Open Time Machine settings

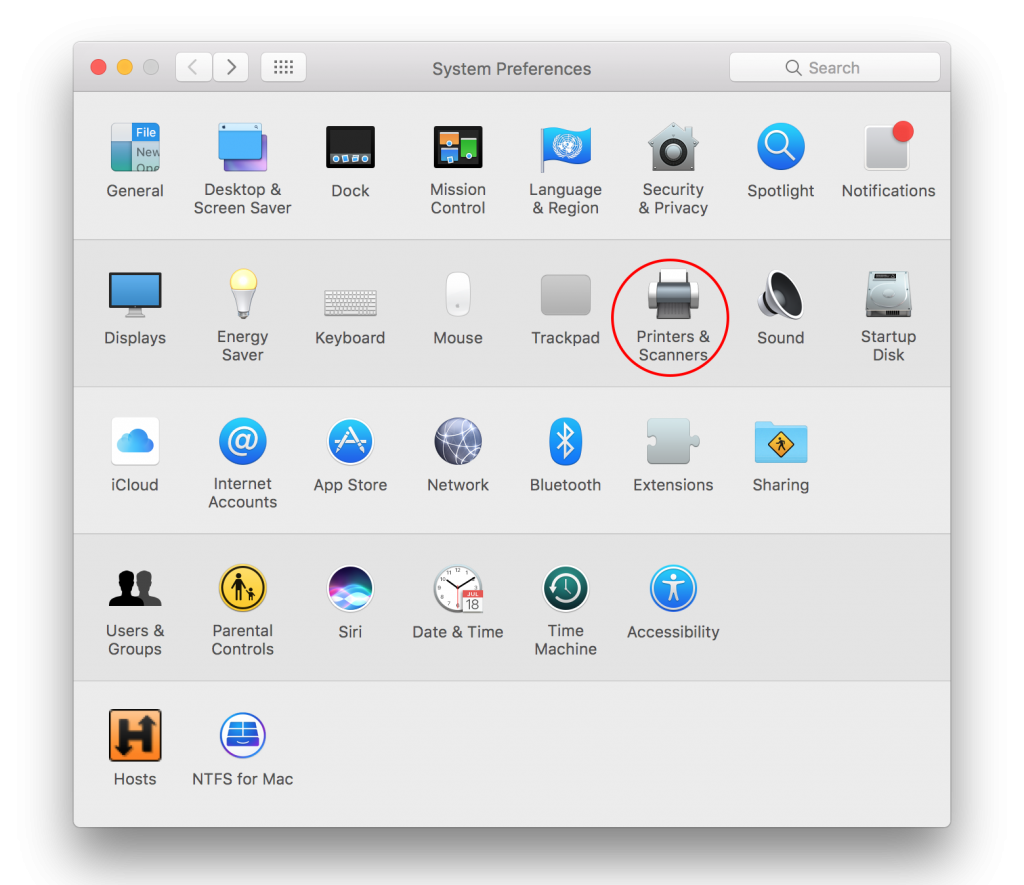tap(565, 588)
